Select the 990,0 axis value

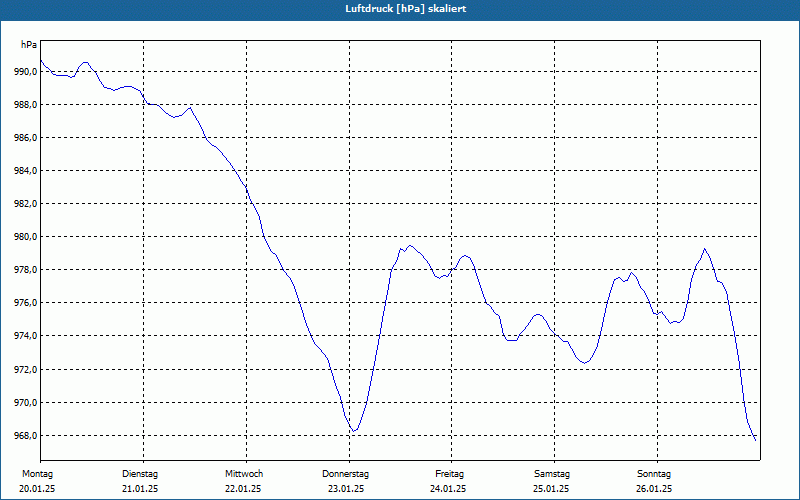(x=26, y=72)
